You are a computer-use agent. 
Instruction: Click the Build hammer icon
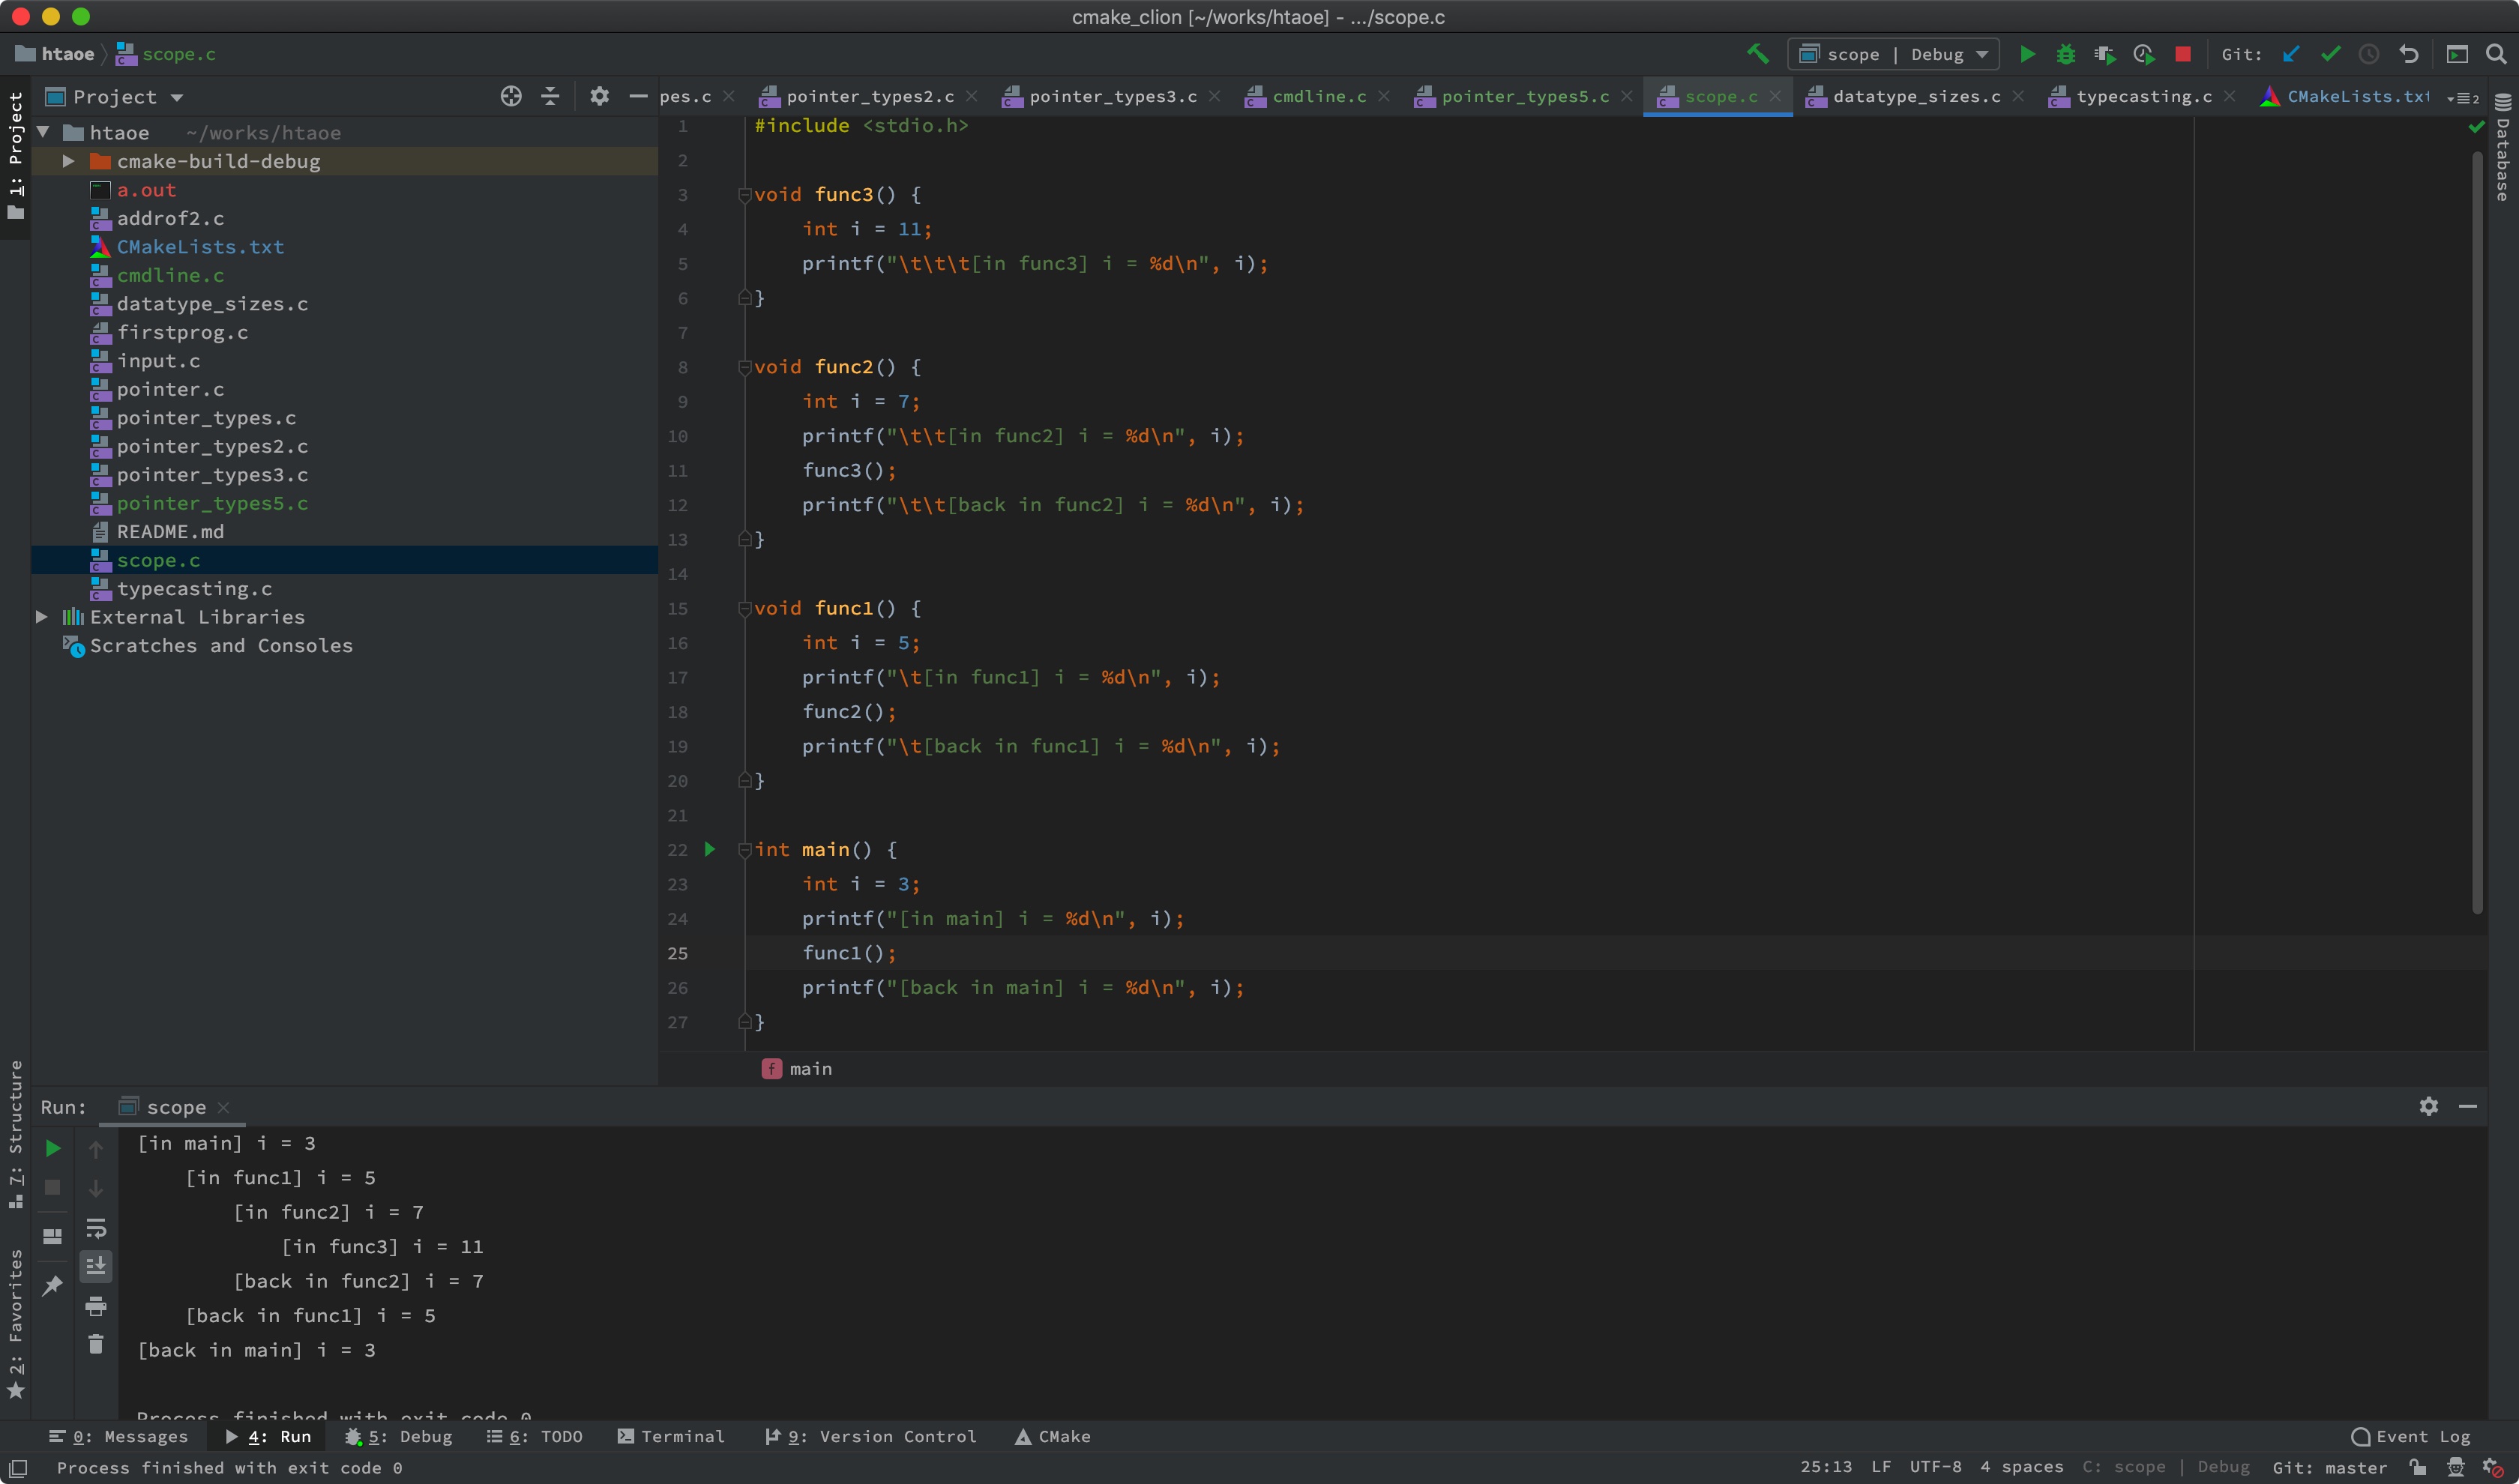tap(1757, 54)
